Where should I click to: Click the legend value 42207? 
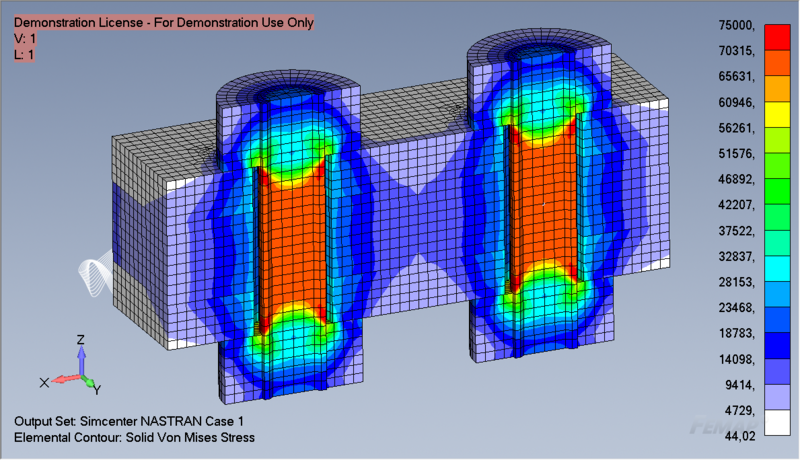point(736,205)
